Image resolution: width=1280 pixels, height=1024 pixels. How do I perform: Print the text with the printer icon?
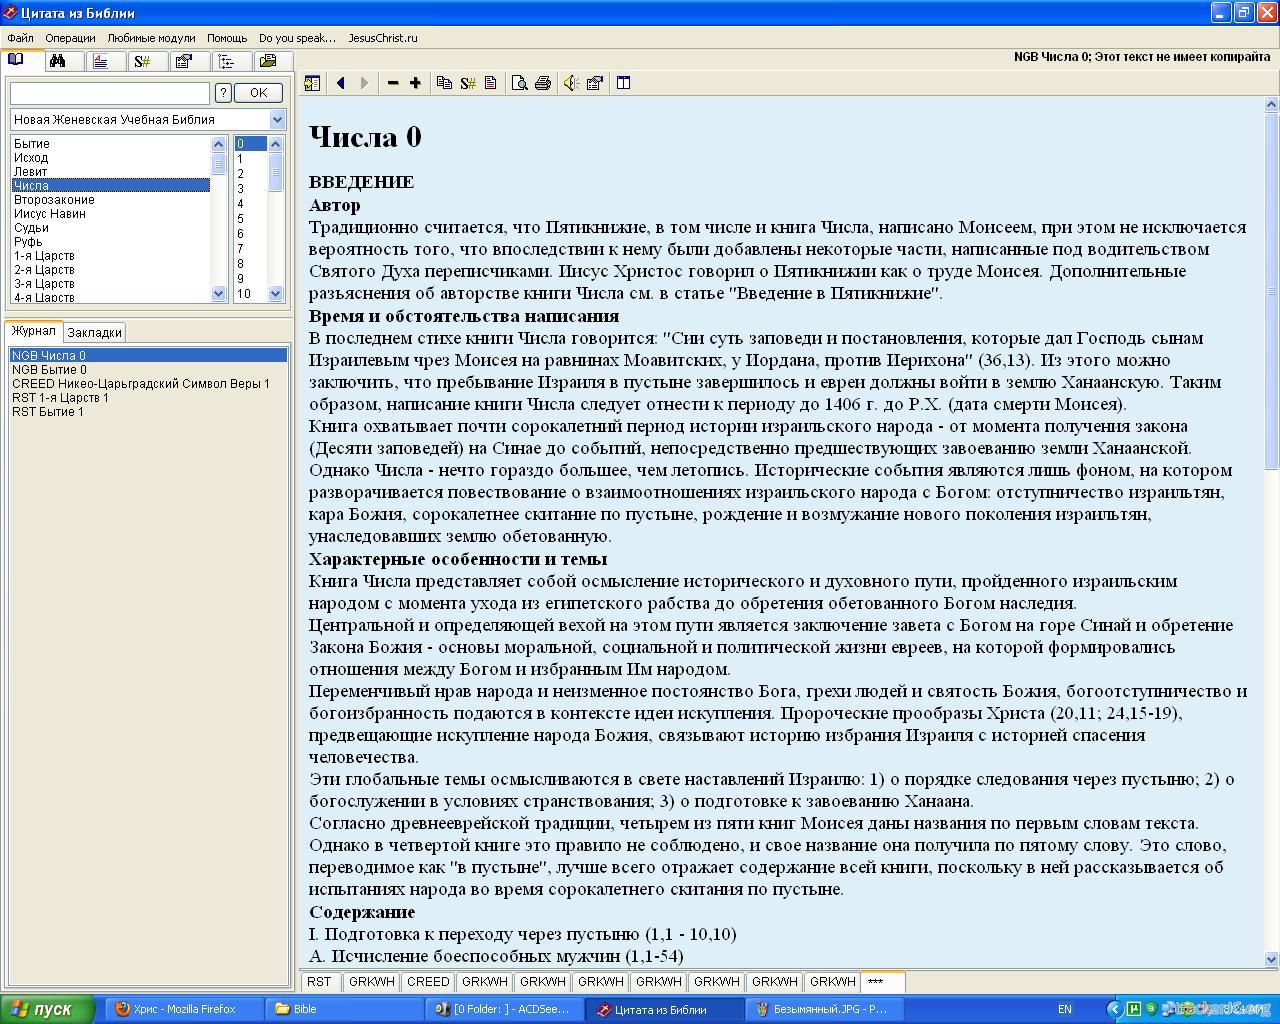pos(542,83)
